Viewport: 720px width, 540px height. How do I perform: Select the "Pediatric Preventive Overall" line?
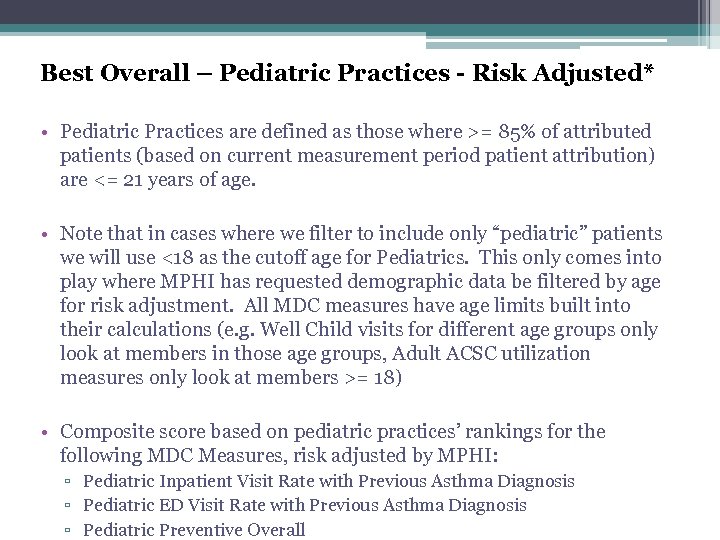click(194, 530)
